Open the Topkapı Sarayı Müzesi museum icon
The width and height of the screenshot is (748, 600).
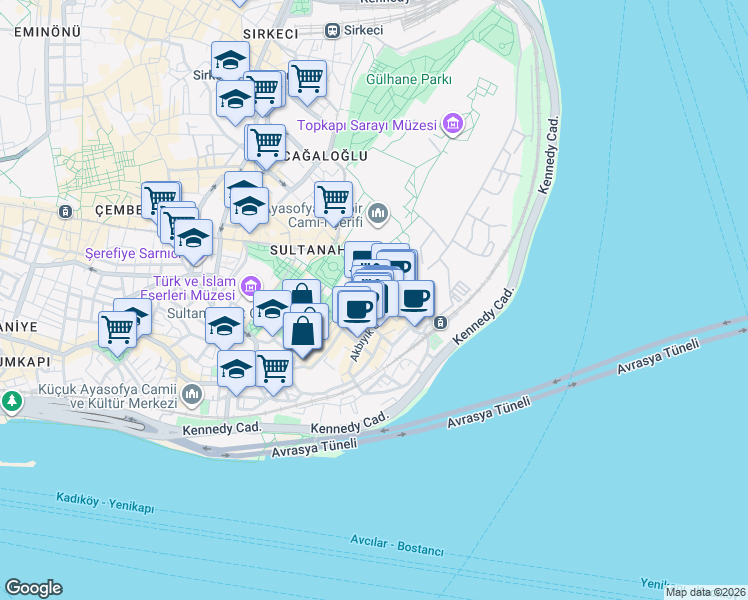click(x=453, y=125)
